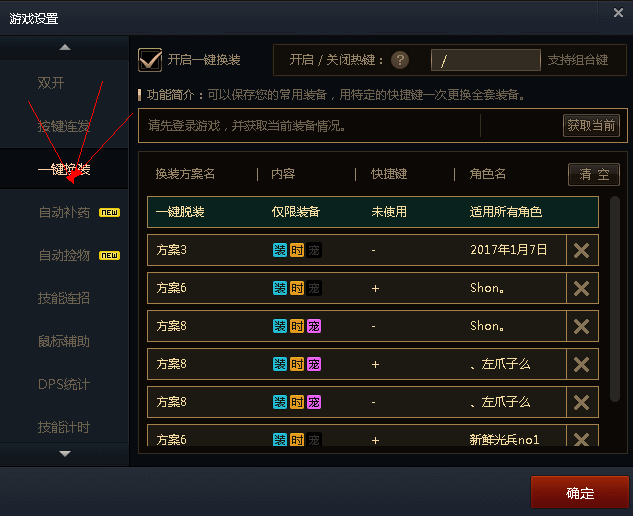Click the 获取当前 button

click(x=591, y=126)
